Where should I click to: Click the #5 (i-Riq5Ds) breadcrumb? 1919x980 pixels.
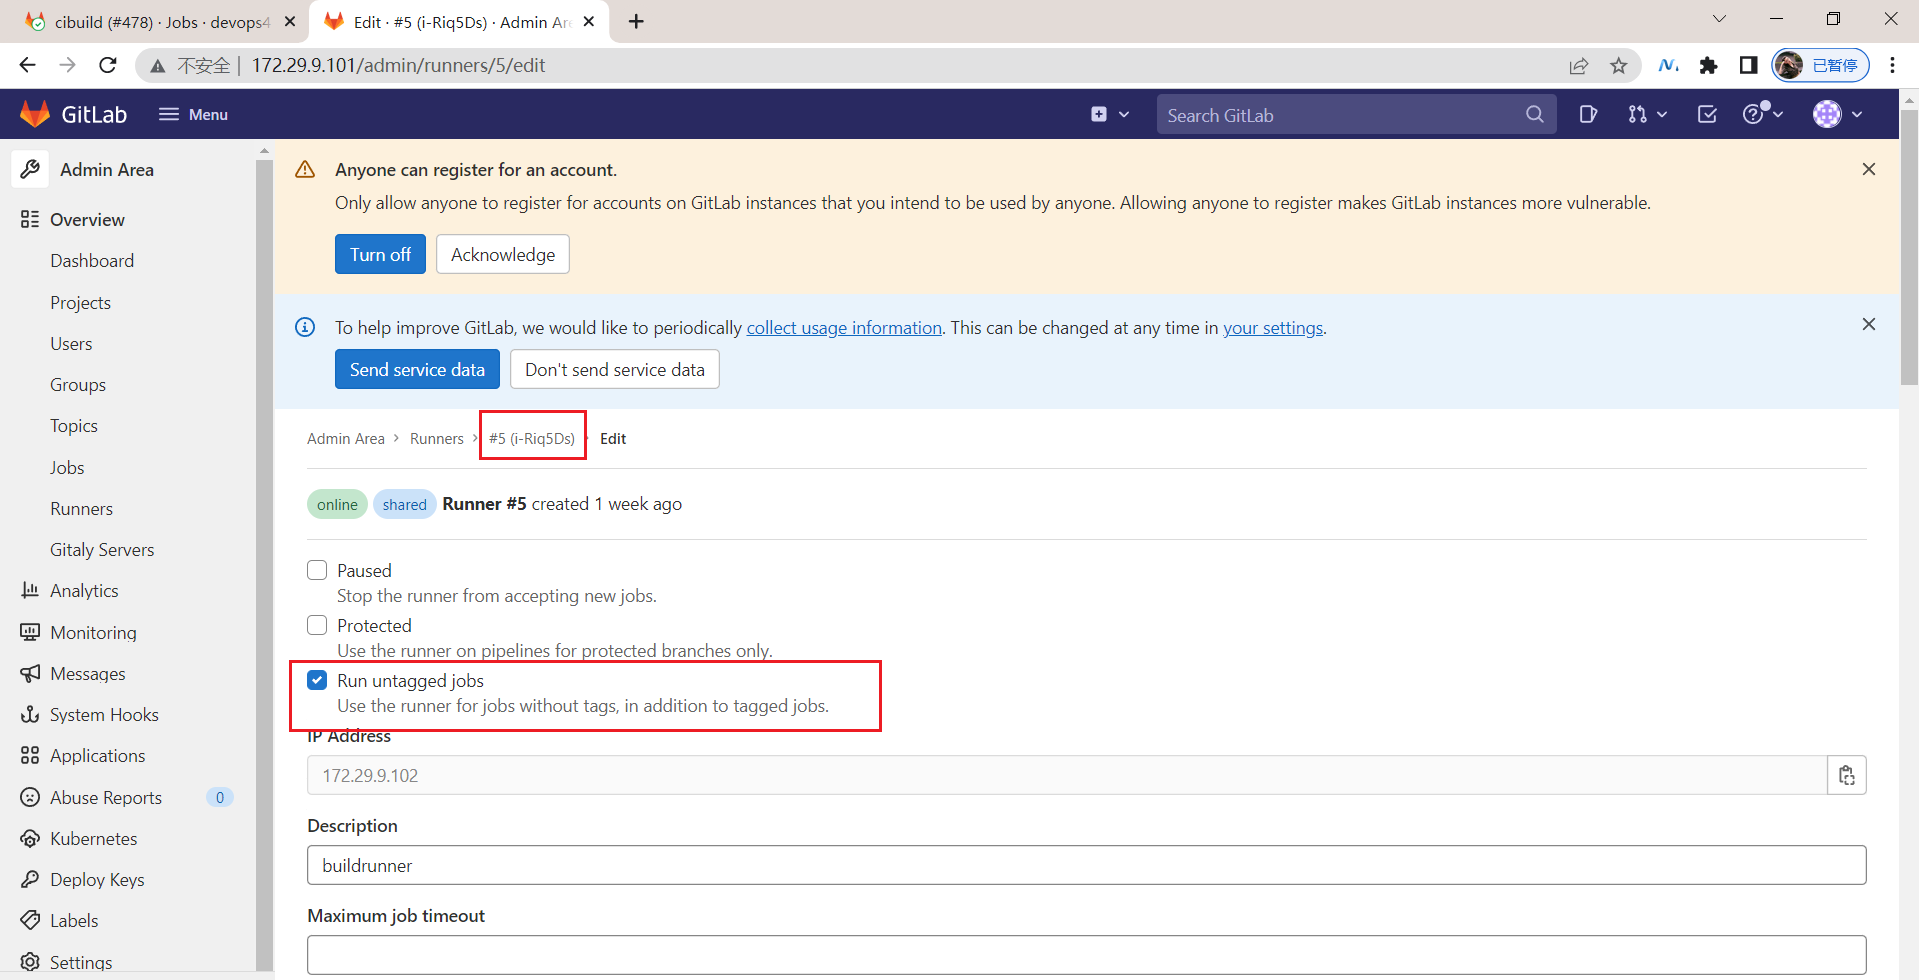(x=532, y=438)
